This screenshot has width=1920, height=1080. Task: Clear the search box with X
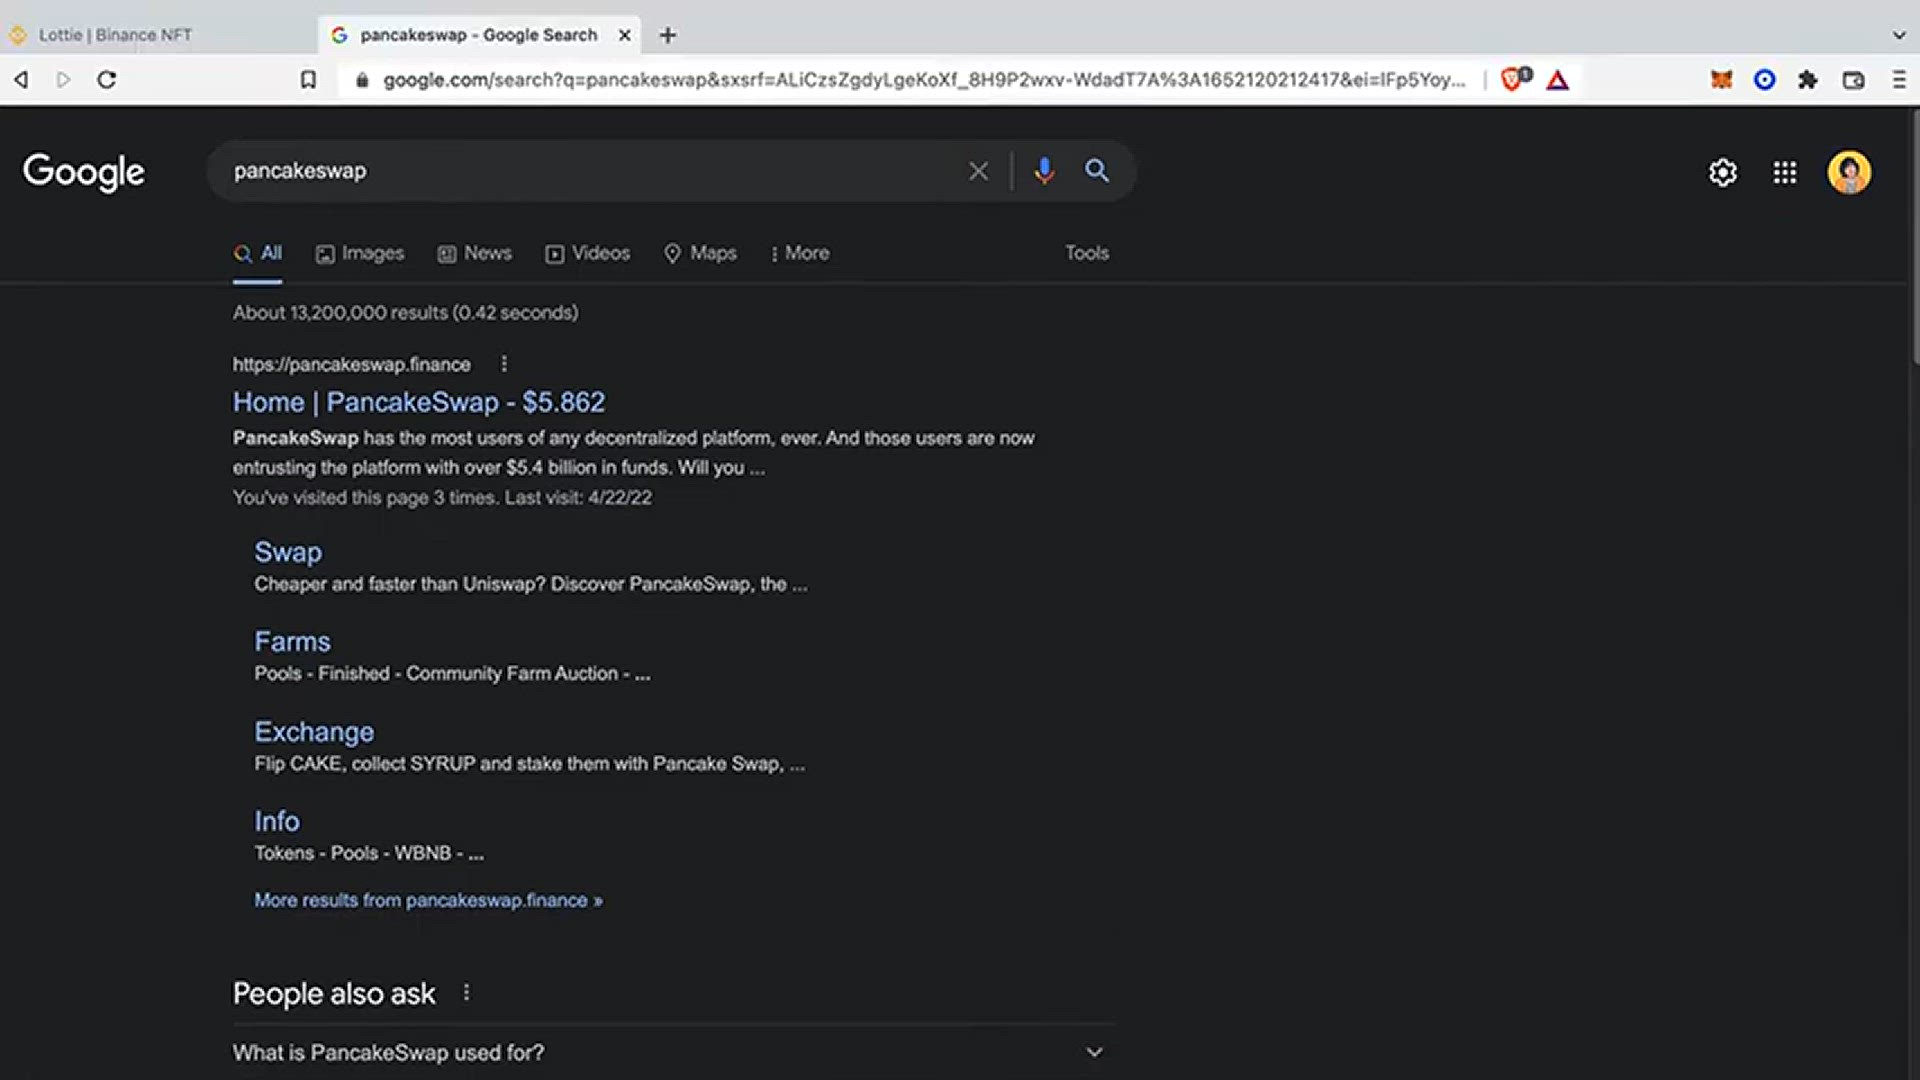[x=978, y=171]
